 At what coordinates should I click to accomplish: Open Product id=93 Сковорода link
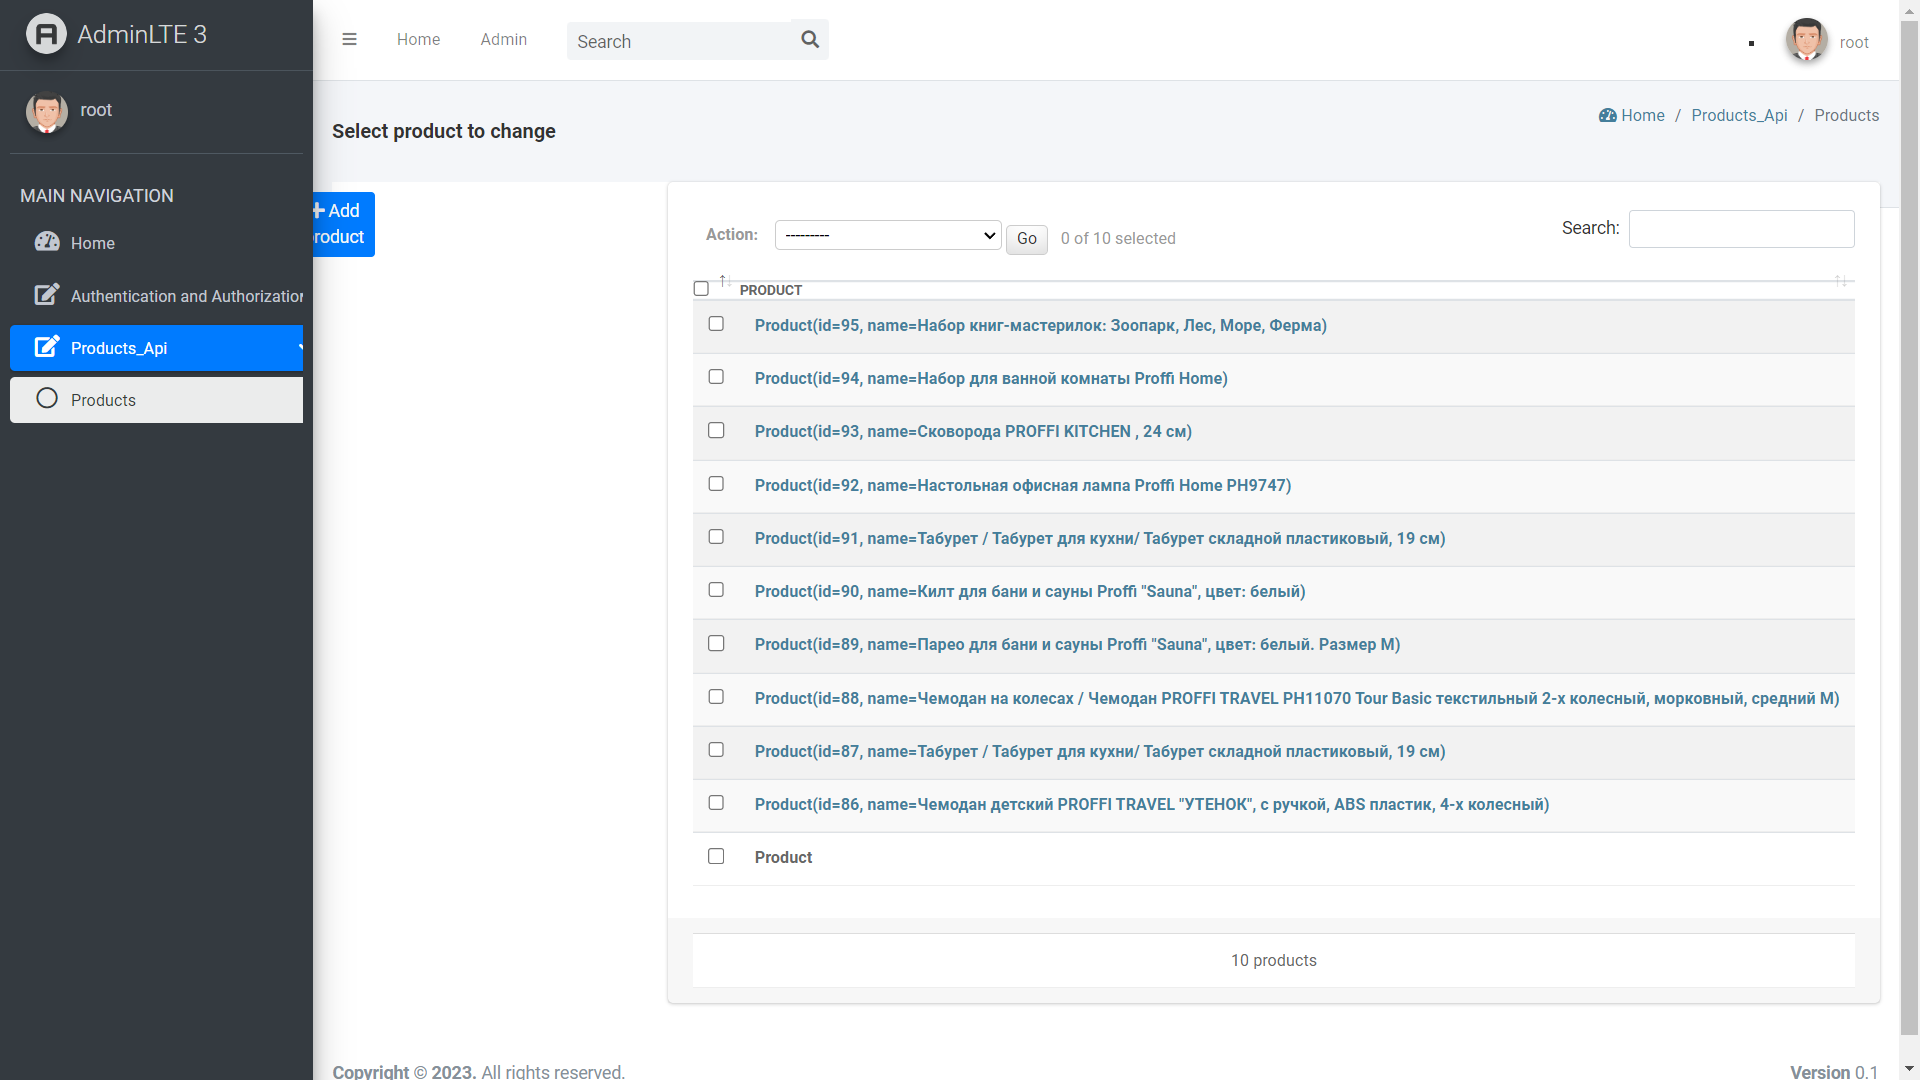(972, 431)
